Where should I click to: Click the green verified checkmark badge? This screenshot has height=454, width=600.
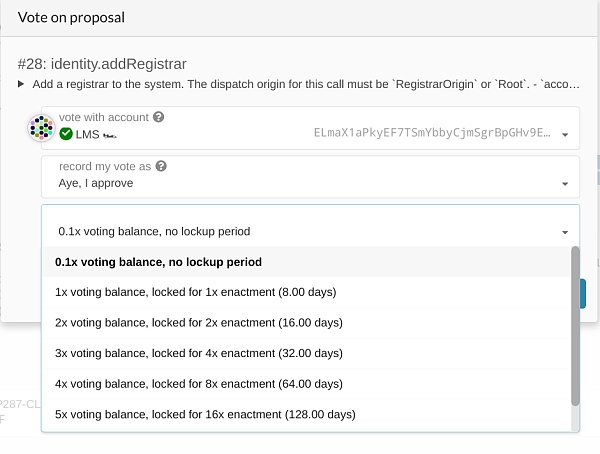coord(66,133)
